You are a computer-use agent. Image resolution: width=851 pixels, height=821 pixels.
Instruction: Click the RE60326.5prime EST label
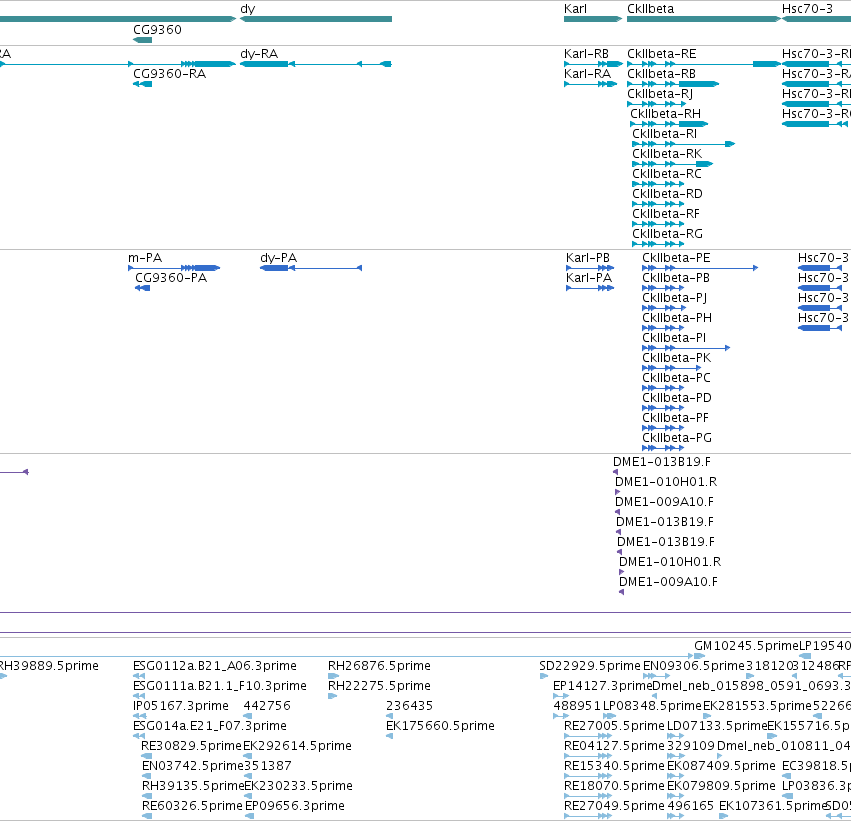point(192,806)
